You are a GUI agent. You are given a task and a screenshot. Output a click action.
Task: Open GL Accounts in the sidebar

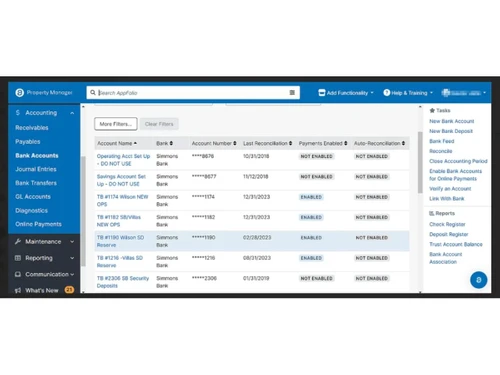33,197
